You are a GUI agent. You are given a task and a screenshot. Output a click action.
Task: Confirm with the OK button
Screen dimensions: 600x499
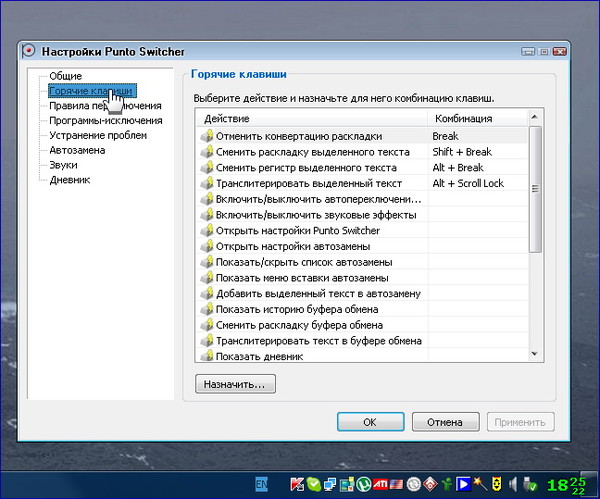(370, 422)
